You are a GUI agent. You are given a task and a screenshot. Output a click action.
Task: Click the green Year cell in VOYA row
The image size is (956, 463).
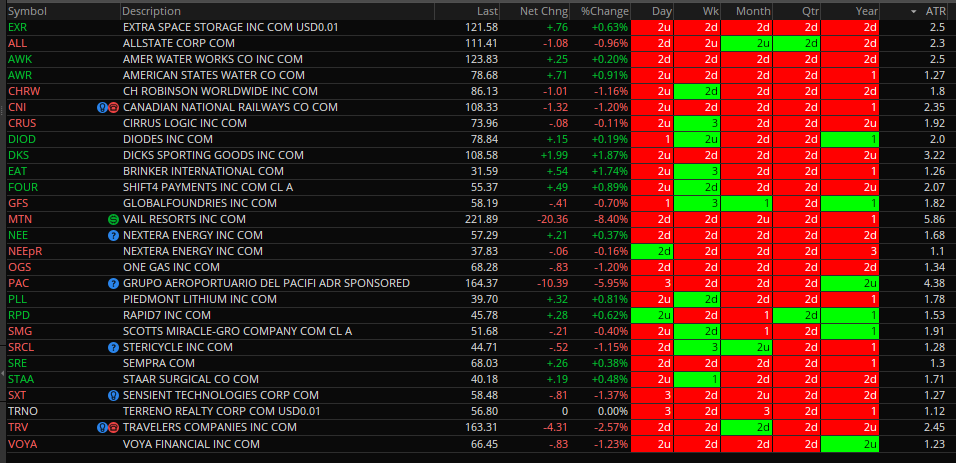point(850,444)
